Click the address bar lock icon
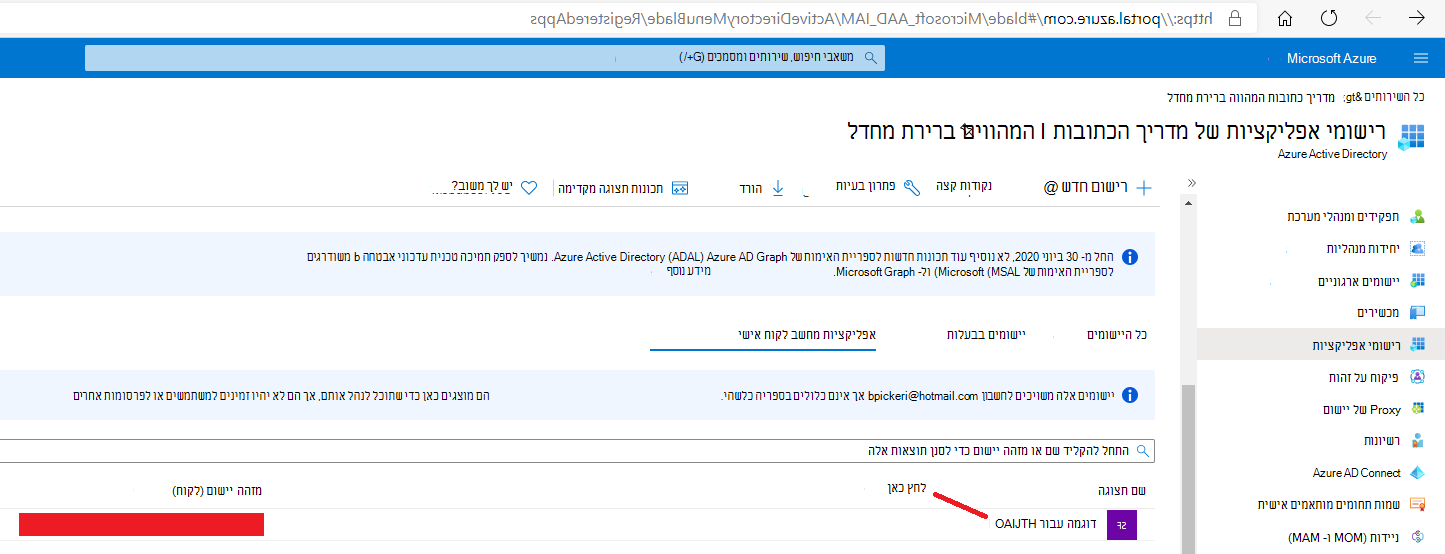This screenshot has width=1445, height=554. click(1234, 18)
